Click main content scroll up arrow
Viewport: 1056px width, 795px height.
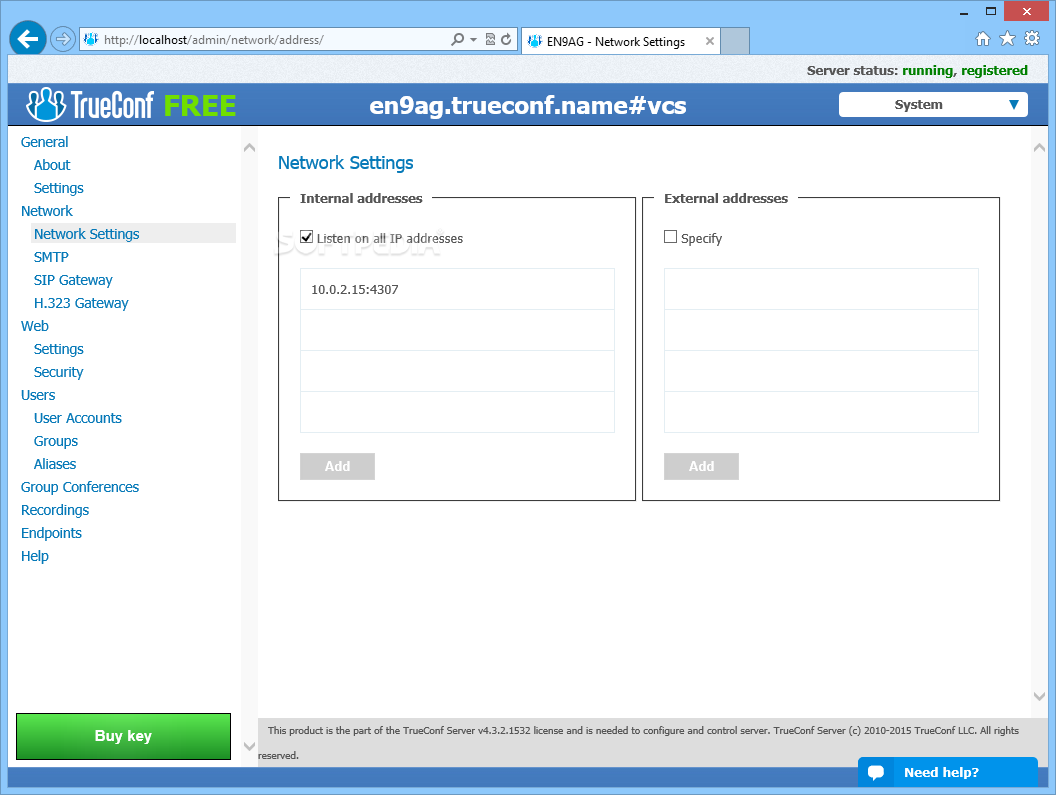(1039, 147)
